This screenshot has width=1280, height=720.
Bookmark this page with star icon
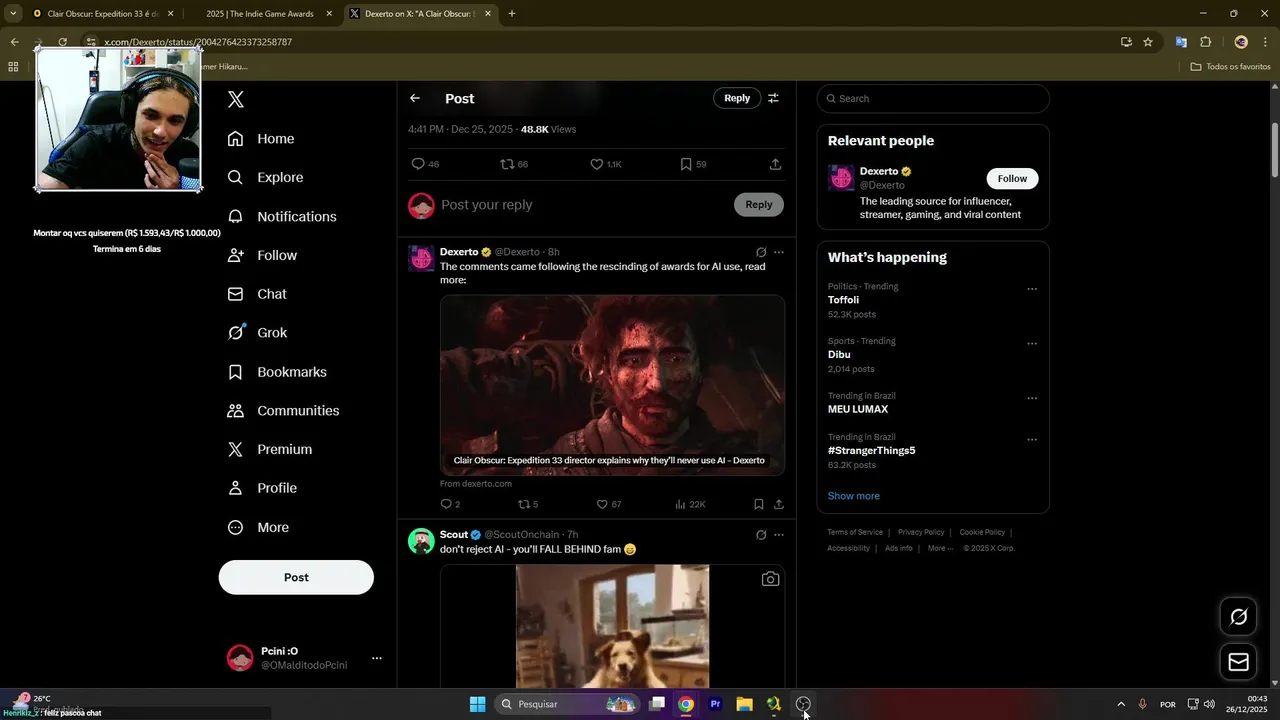pyautogui.click(x=1148, y=42)
